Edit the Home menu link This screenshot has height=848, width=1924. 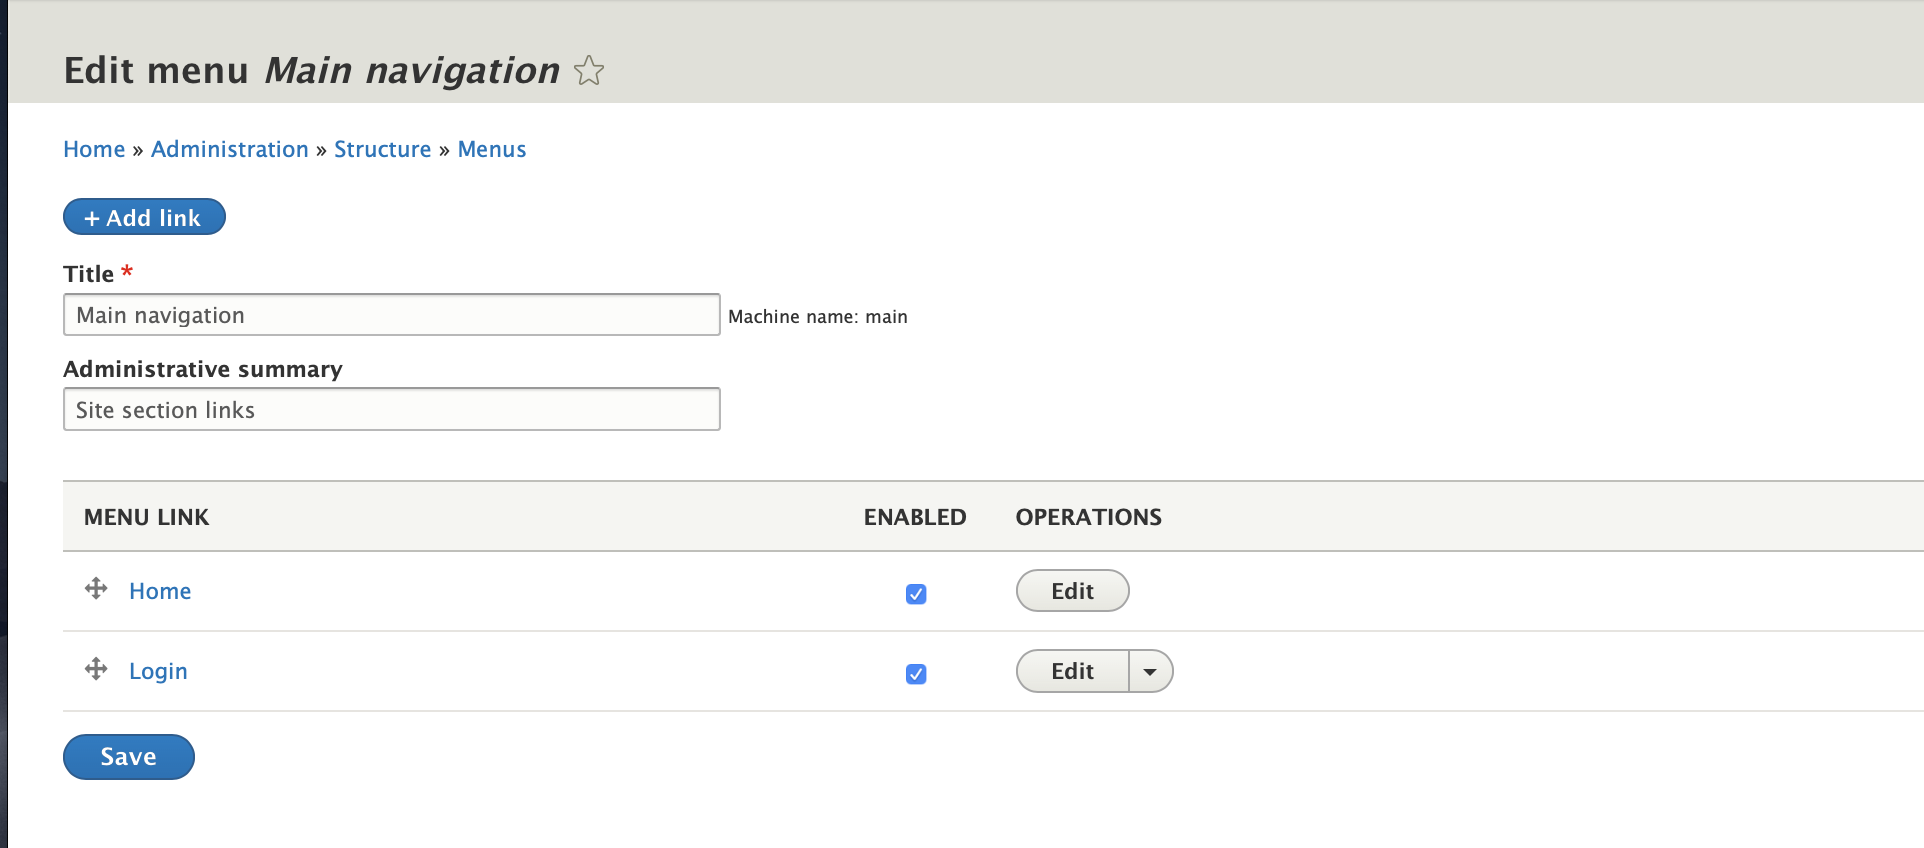coord(1072,591)
